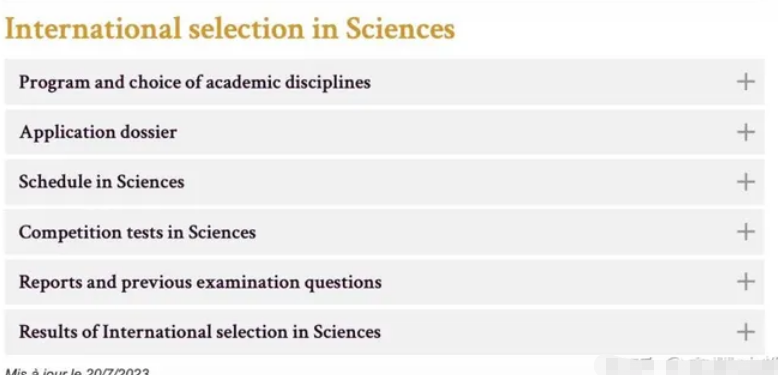The width and height of the screenshot is (778, 375).
Task: Select the Competition tests in Sciences title
Action: [137, 232]
